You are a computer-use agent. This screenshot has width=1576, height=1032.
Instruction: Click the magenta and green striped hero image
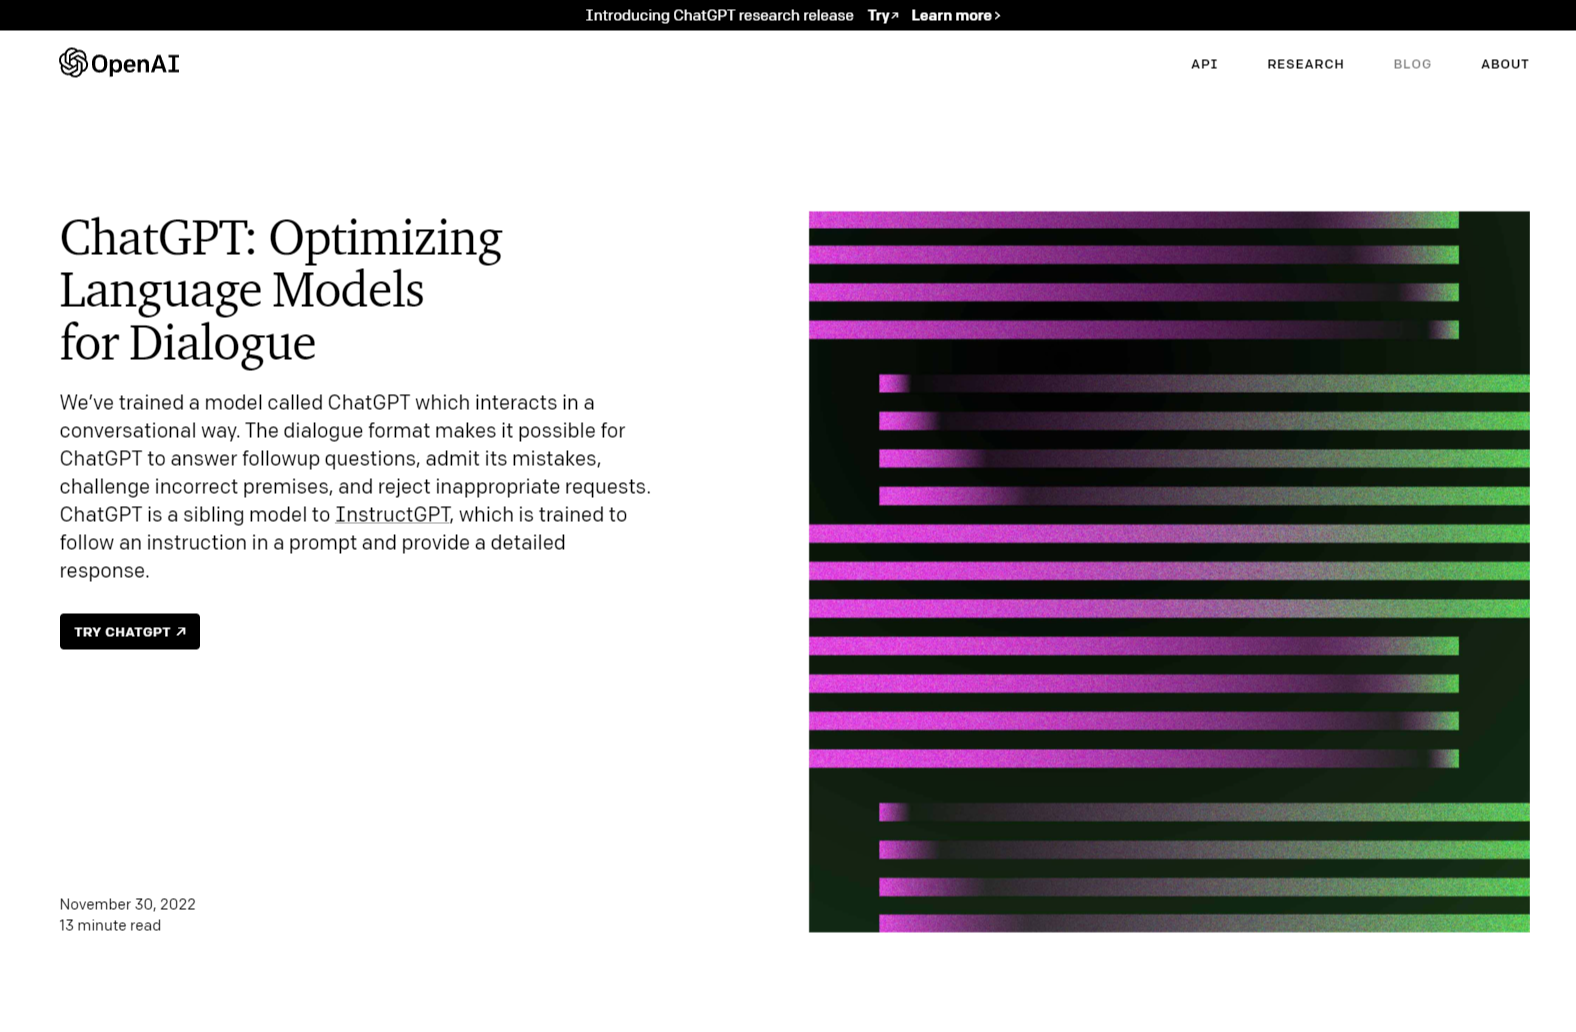pyautogui.click(x=1169, y=571)
